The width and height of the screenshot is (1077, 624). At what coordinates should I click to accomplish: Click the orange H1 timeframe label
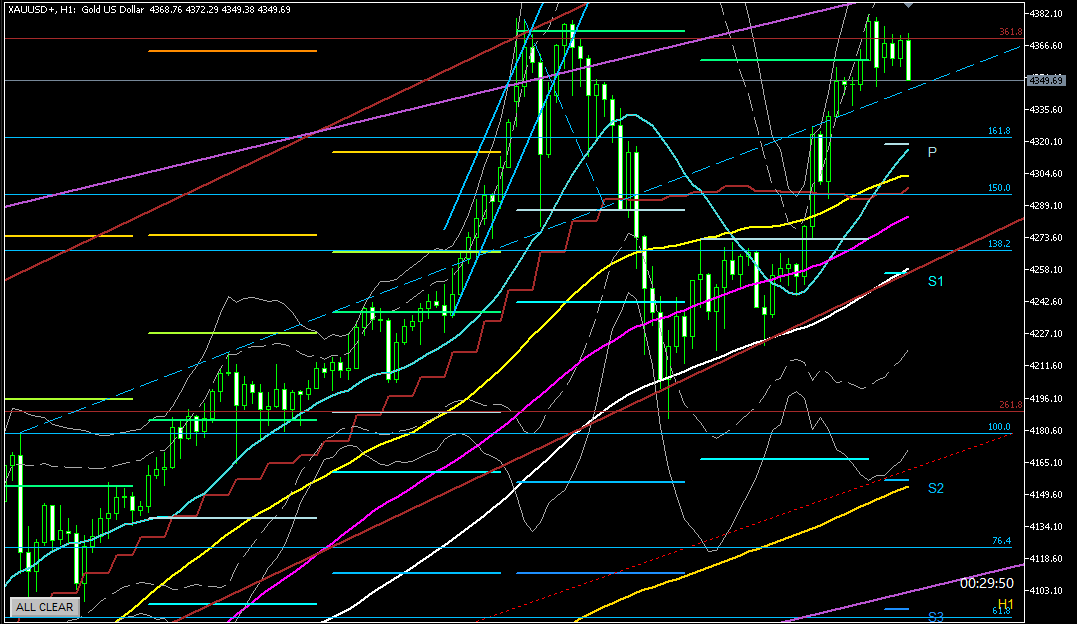click(1005, 604)
